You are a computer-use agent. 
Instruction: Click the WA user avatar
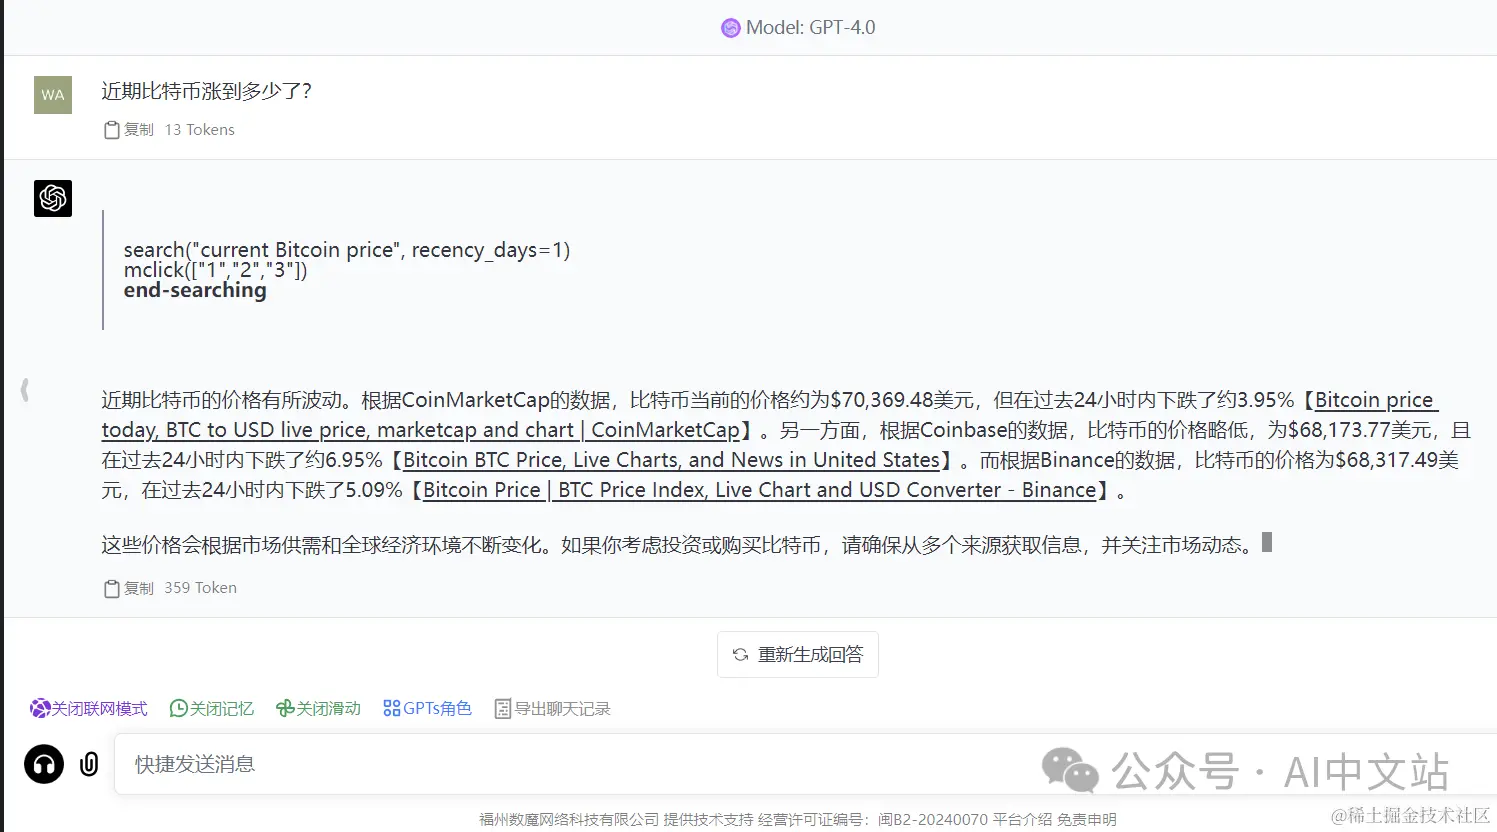pos(53,95)
